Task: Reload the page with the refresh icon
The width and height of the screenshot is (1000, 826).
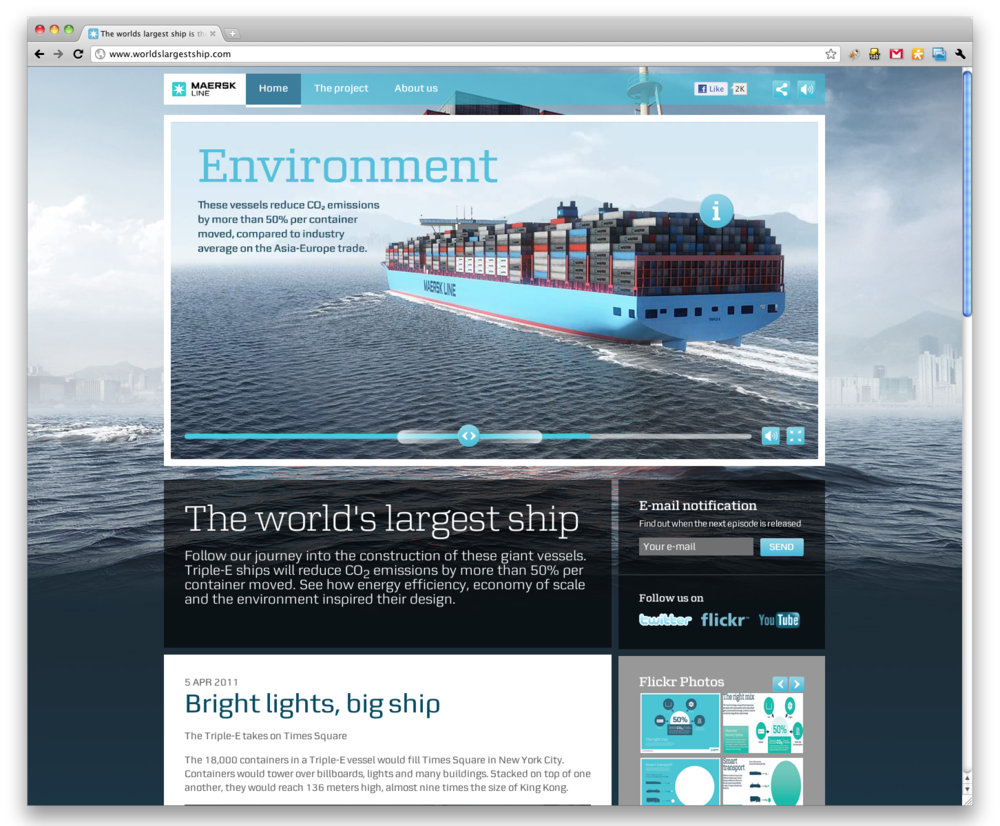Action: click(78, 54)
